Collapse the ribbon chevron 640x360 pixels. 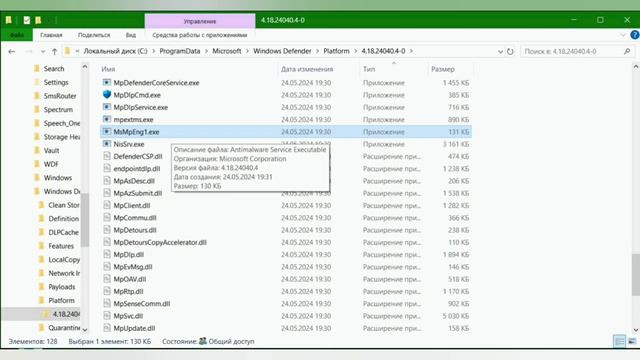(623, 35)
